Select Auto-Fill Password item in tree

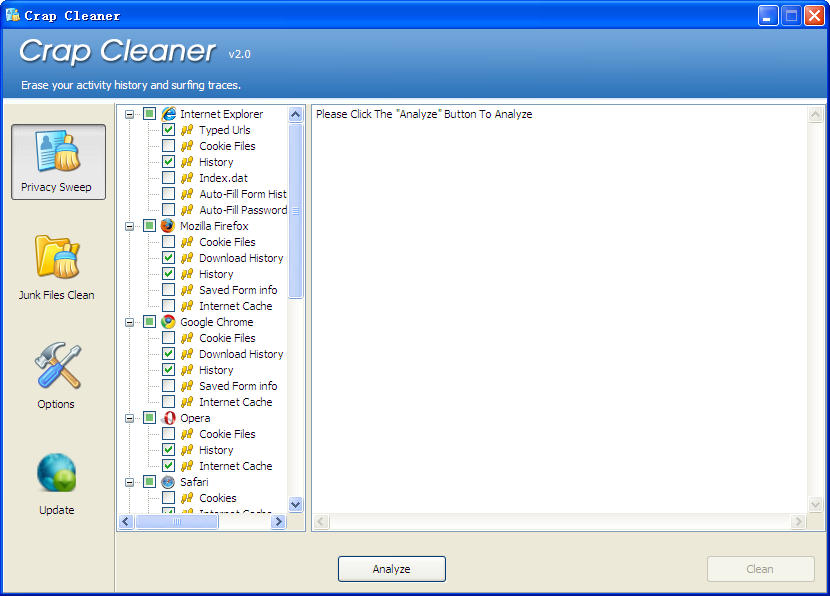click(x=242, y=210)
